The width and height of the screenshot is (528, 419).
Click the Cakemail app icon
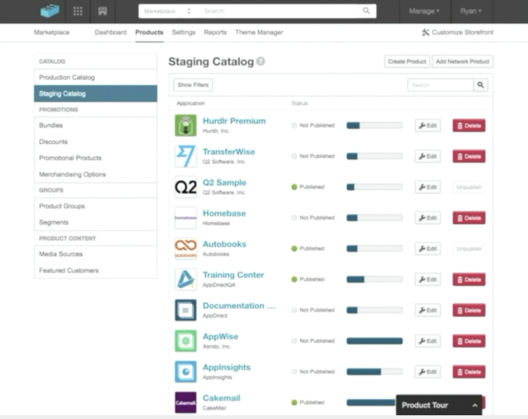coord(186,402)
